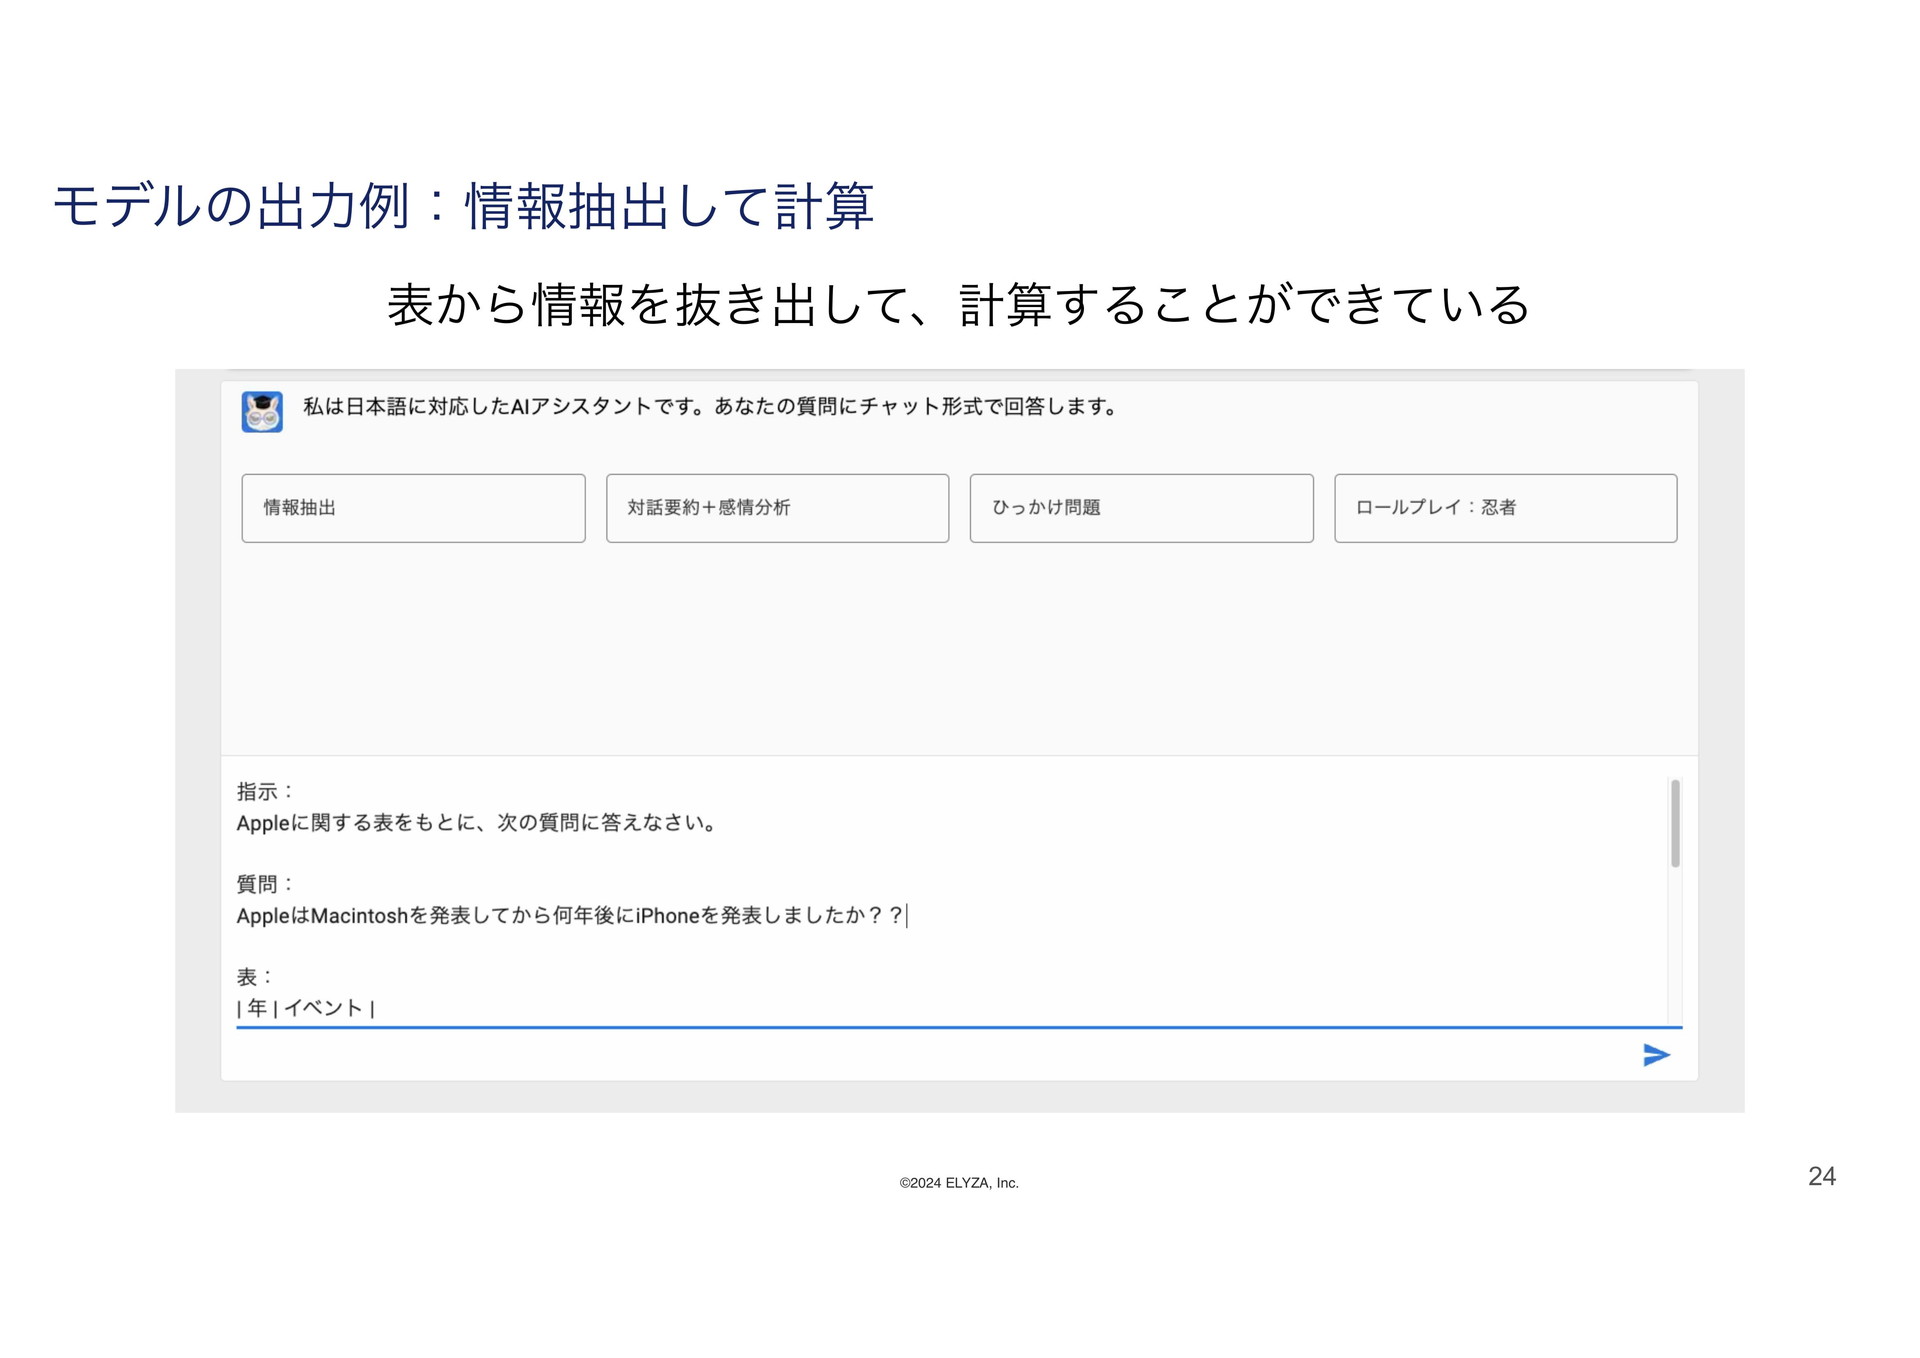
Task: Select the 対話要約+感情分析 example prompt
Action: [777, 508]
